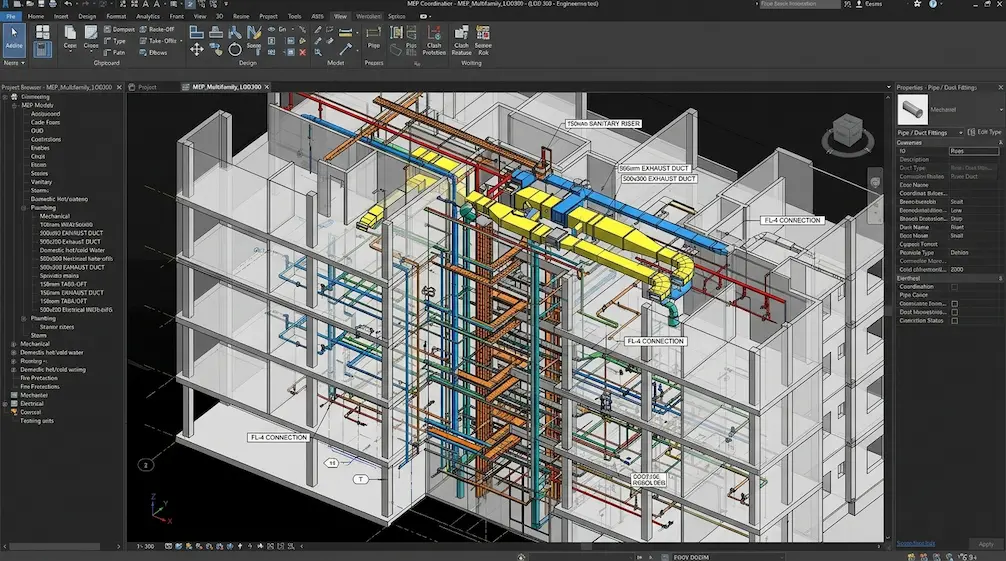Select the Elbows tool icon
The height and width of the screenshot is (561, 1006).
[x=153, y=53]
